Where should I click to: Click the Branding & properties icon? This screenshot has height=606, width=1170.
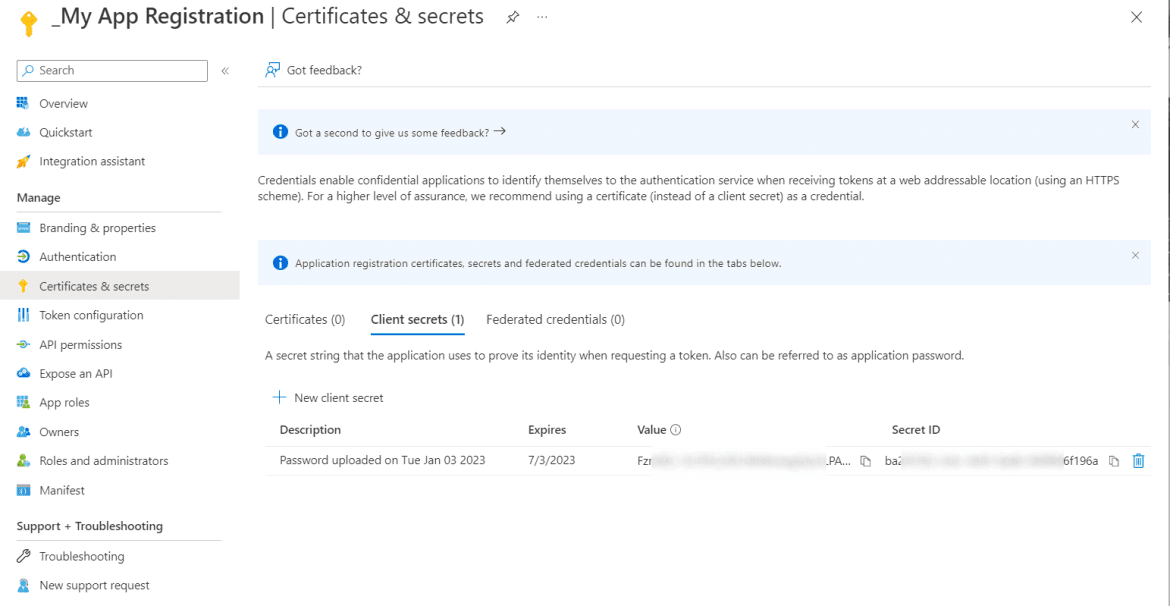23,228
